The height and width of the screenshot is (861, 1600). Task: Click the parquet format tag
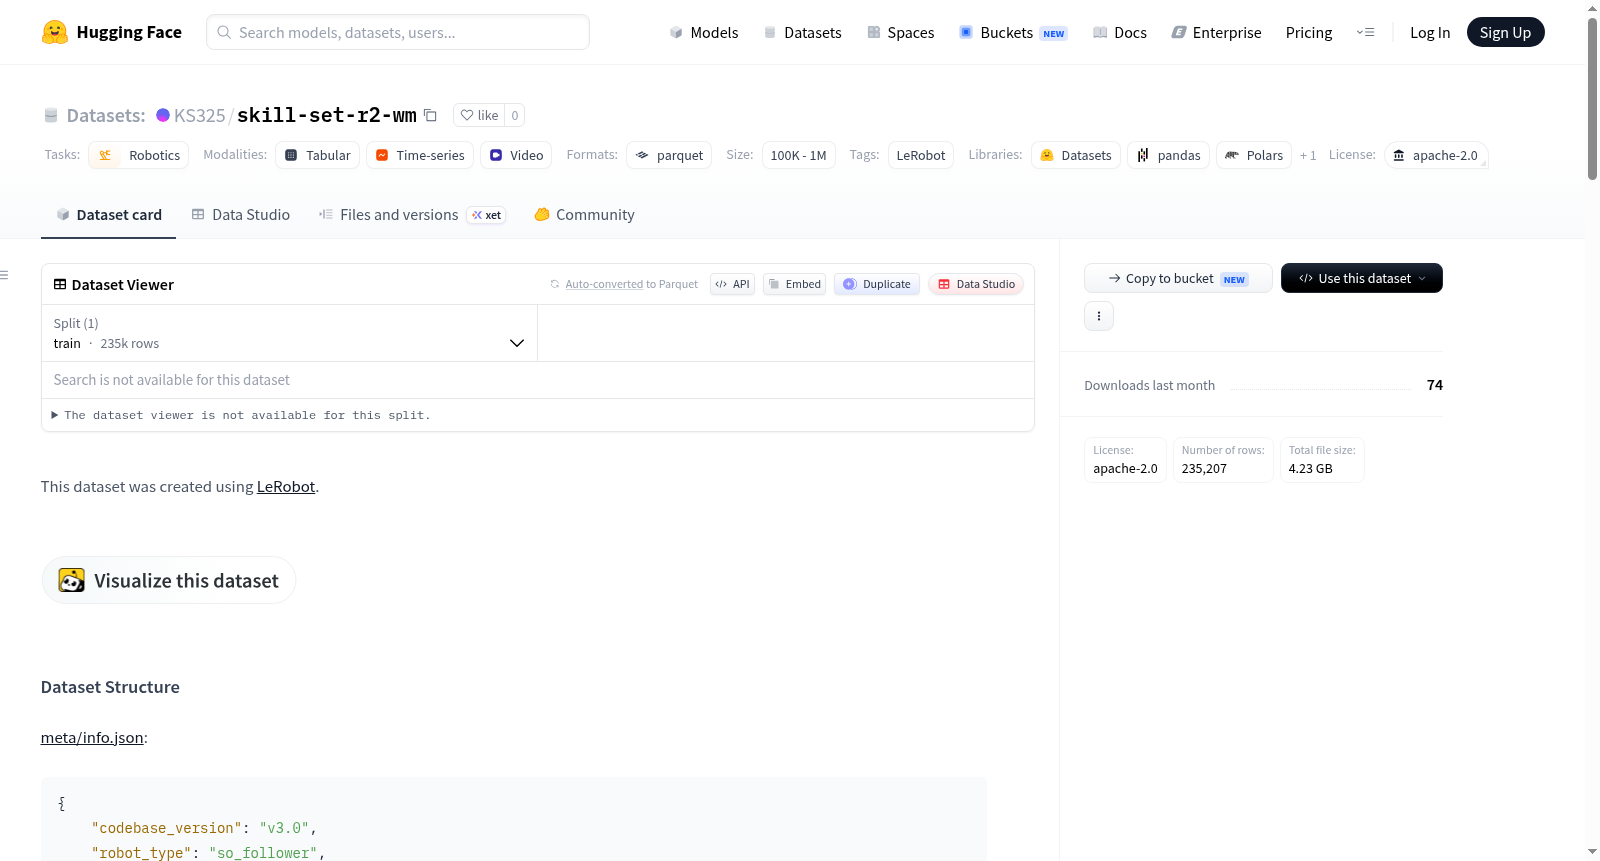pyautogui.click(x=669, y=155)
